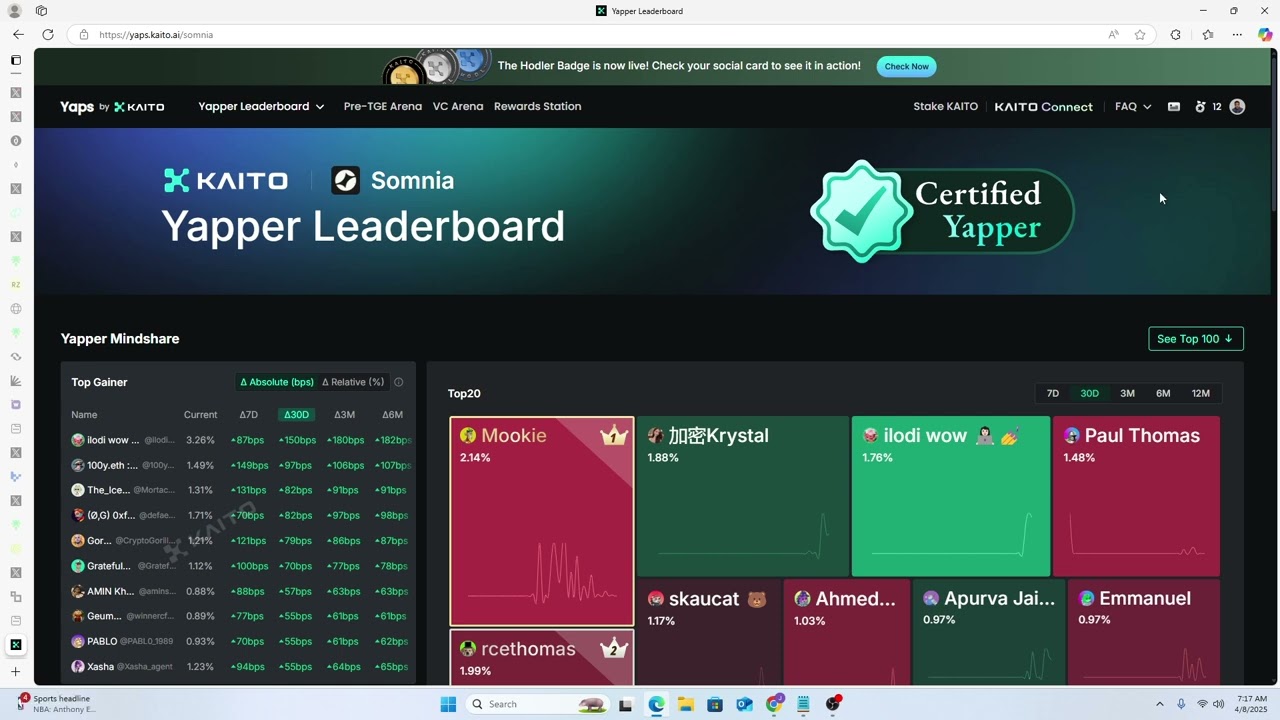Open browser Settings and more ellipsis
The width and height of the screenshot is (1280, 720).
click(x=1237, y=34)
